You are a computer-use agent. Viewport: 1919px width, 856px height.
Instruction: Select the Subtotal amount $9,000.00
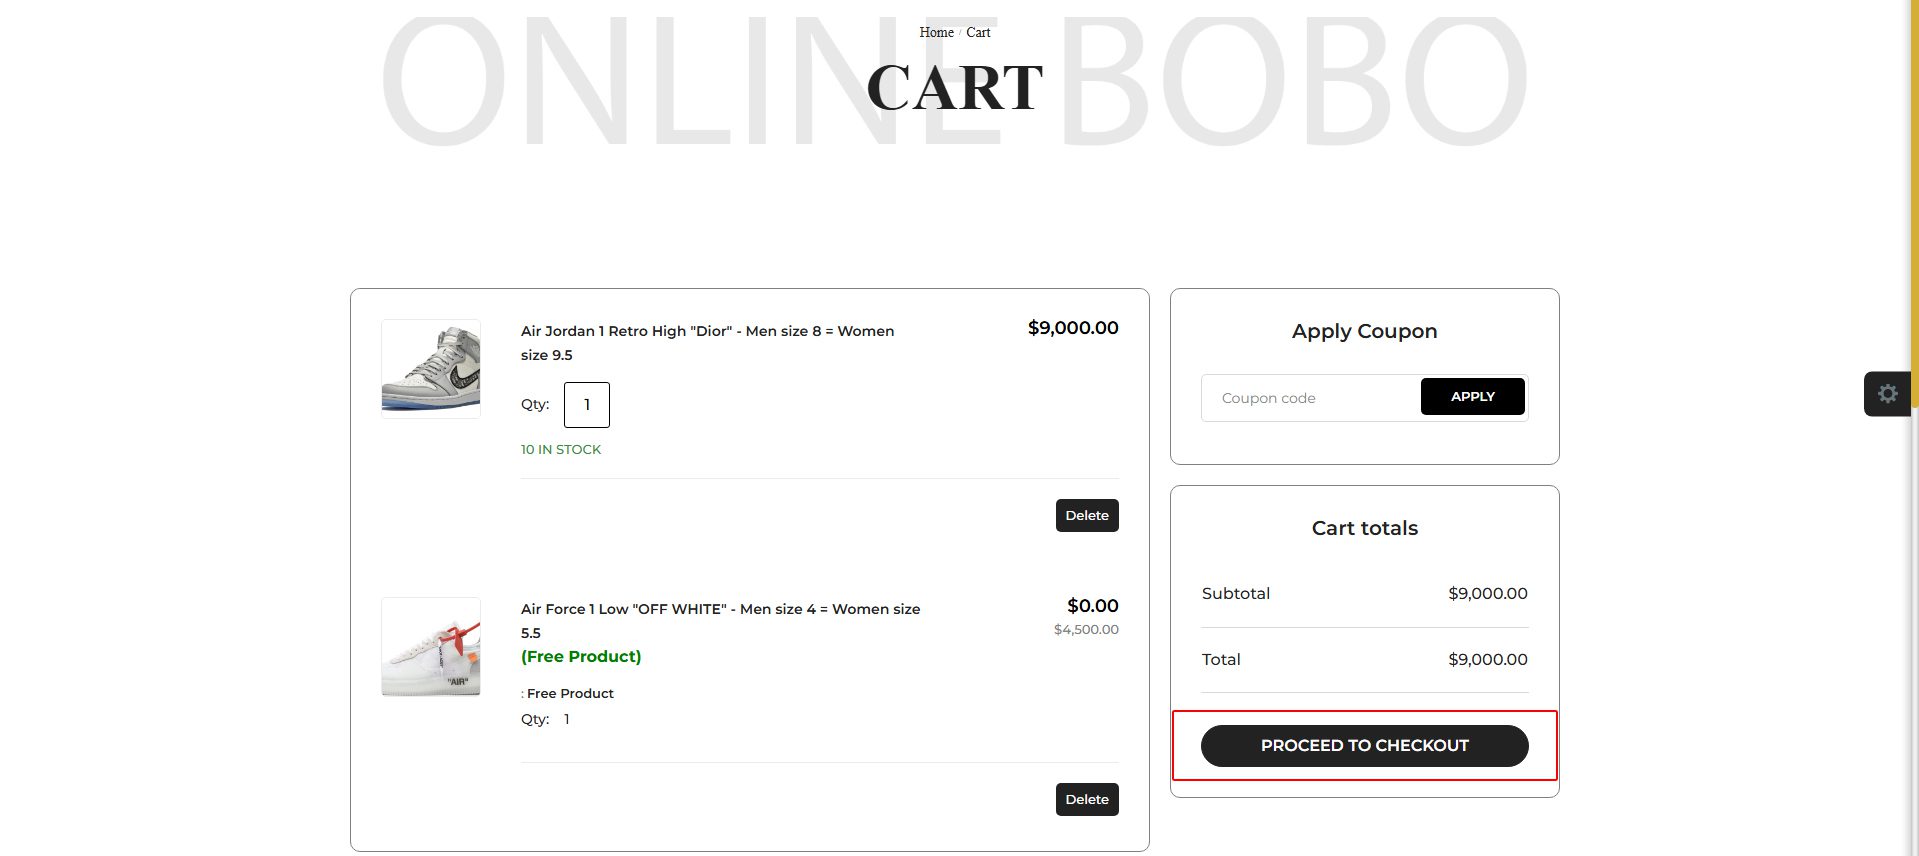pos(1488,594)
